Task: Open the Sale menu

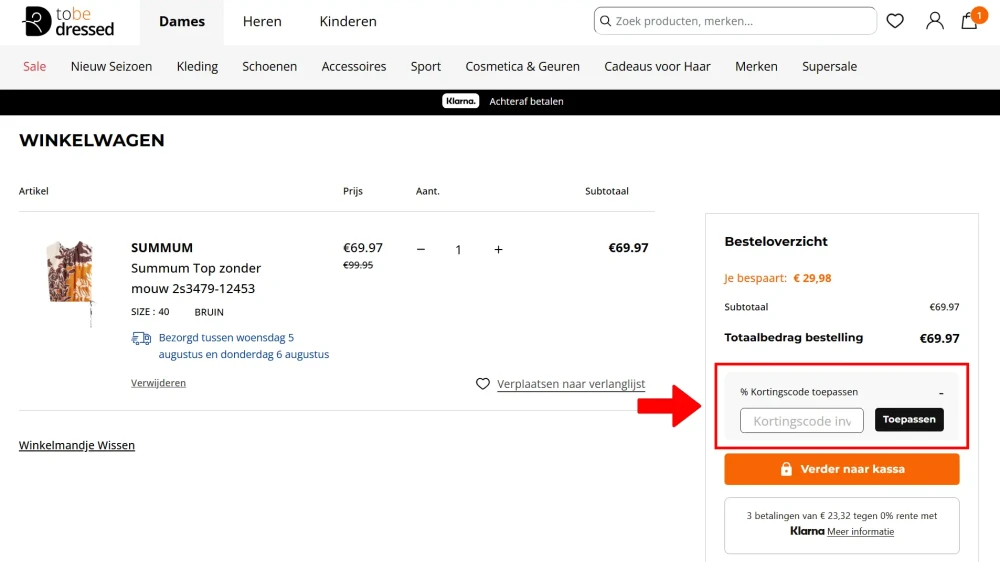Action: pyautogui.click(x=34, y=66)
